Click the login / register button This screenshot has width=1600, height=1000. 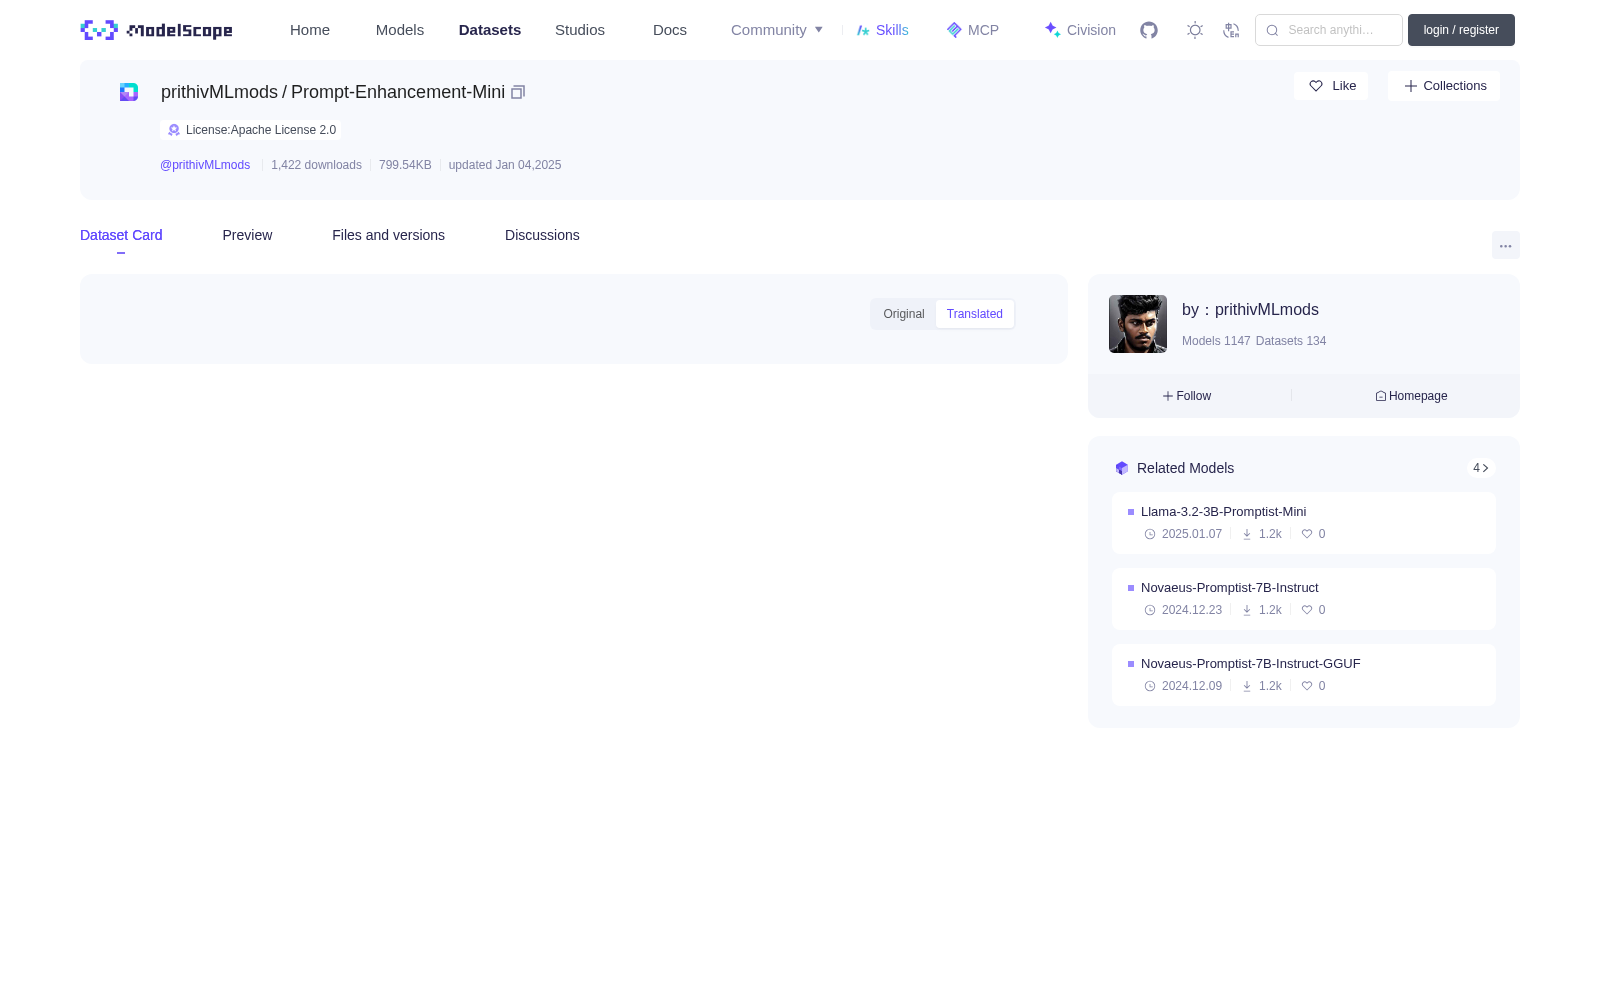tap(1461, 30)
